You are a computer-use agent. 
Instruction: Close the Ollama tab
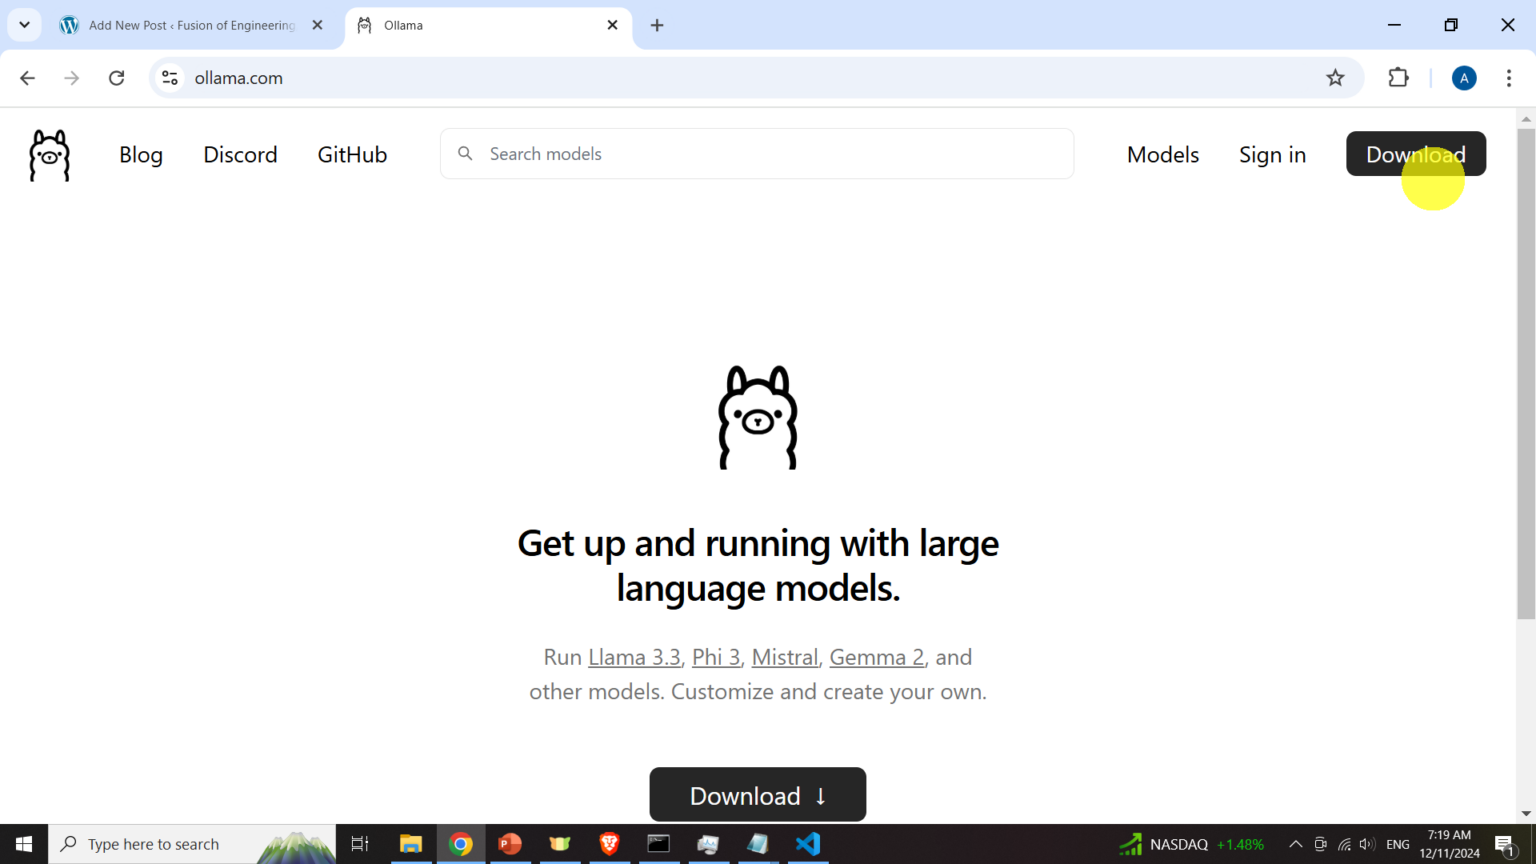(612, 25)
